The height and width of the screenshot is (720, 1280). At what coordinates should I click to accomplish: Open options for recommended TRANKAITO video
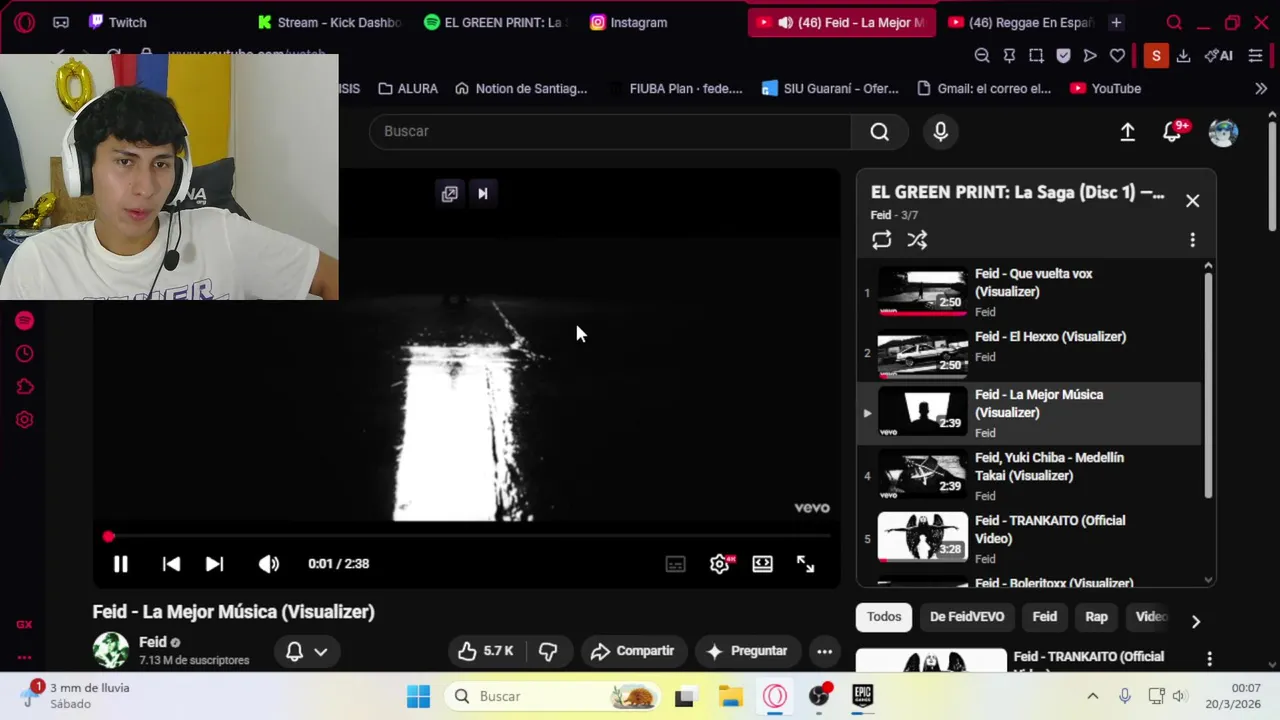(x=1209, y=659)
